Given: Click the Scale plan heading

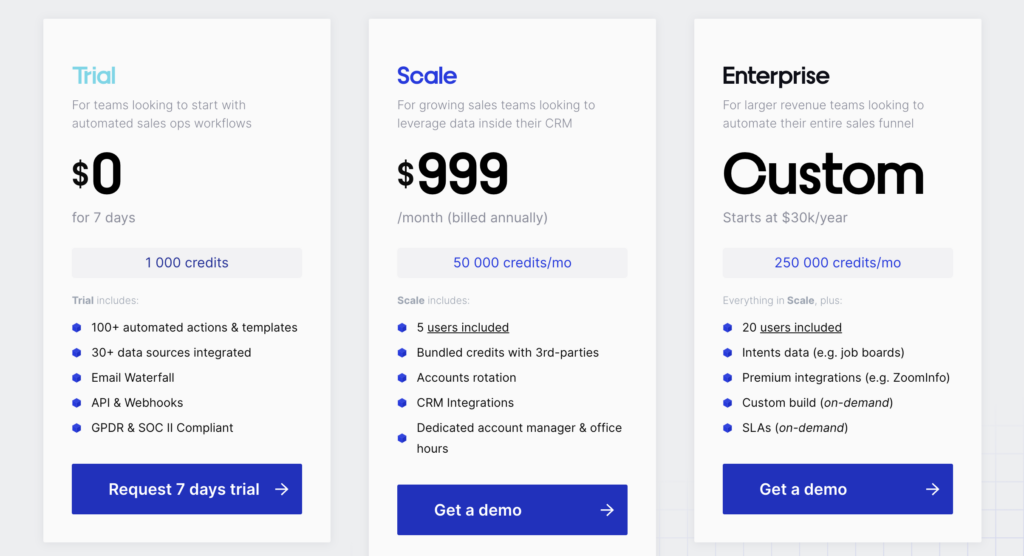Looking at the screenshot, I should (426, 76).
